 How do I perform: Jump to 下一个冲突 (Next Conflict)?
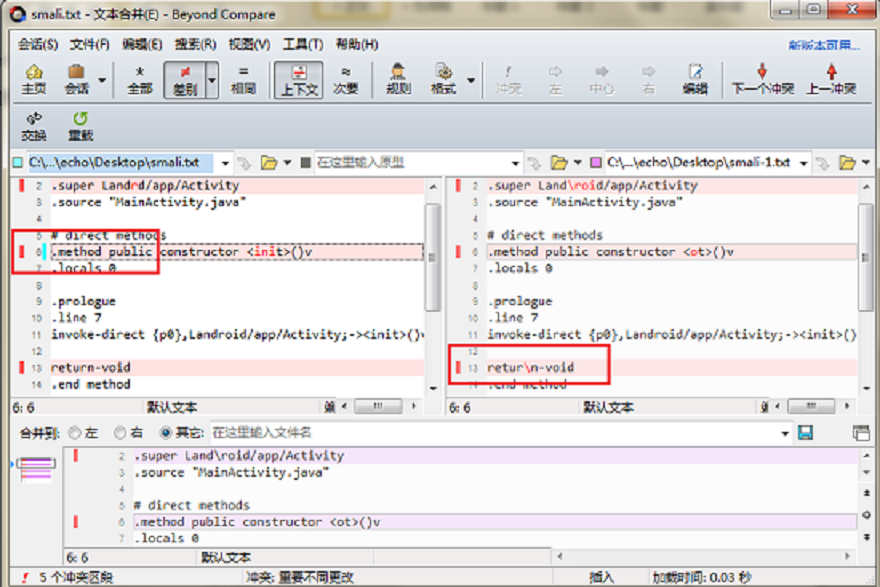[x=762, y=79]
